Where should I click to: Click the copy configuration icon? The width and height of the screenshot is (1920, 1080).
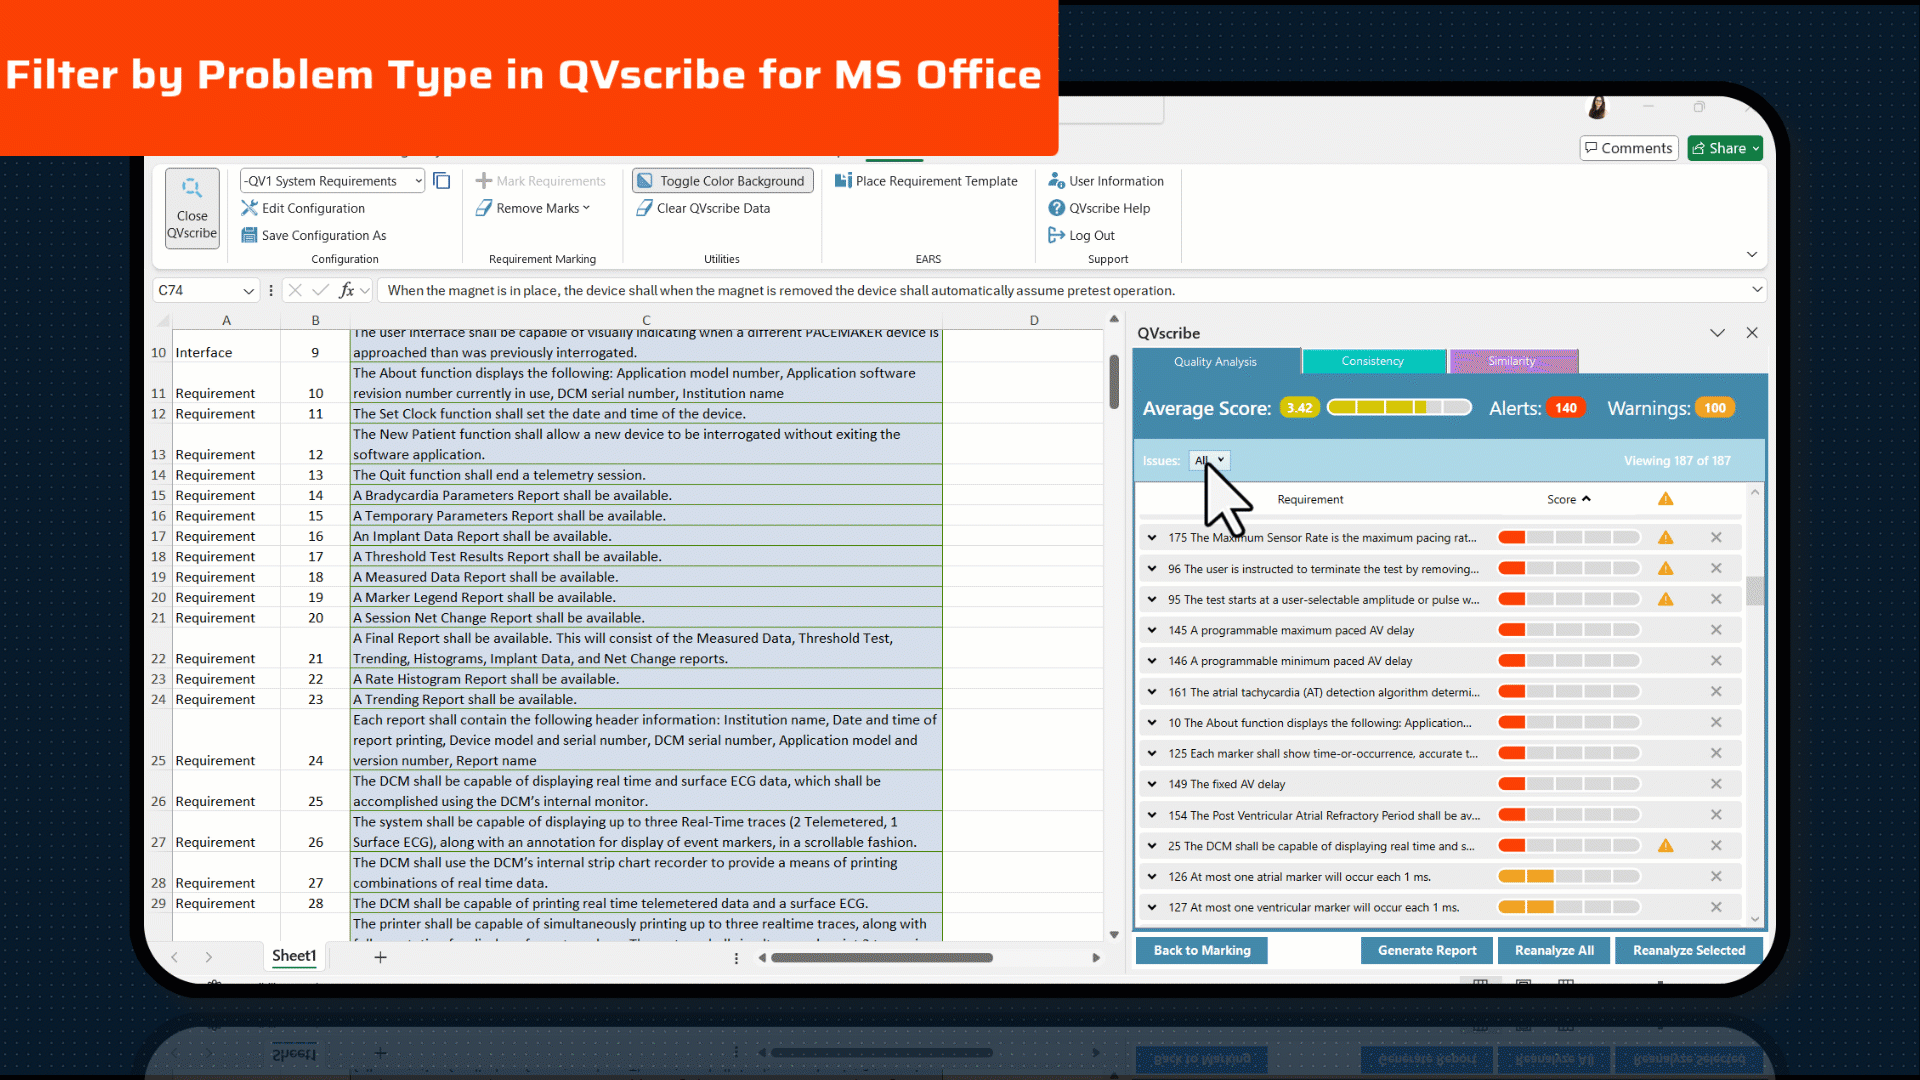tap(441, 181)
